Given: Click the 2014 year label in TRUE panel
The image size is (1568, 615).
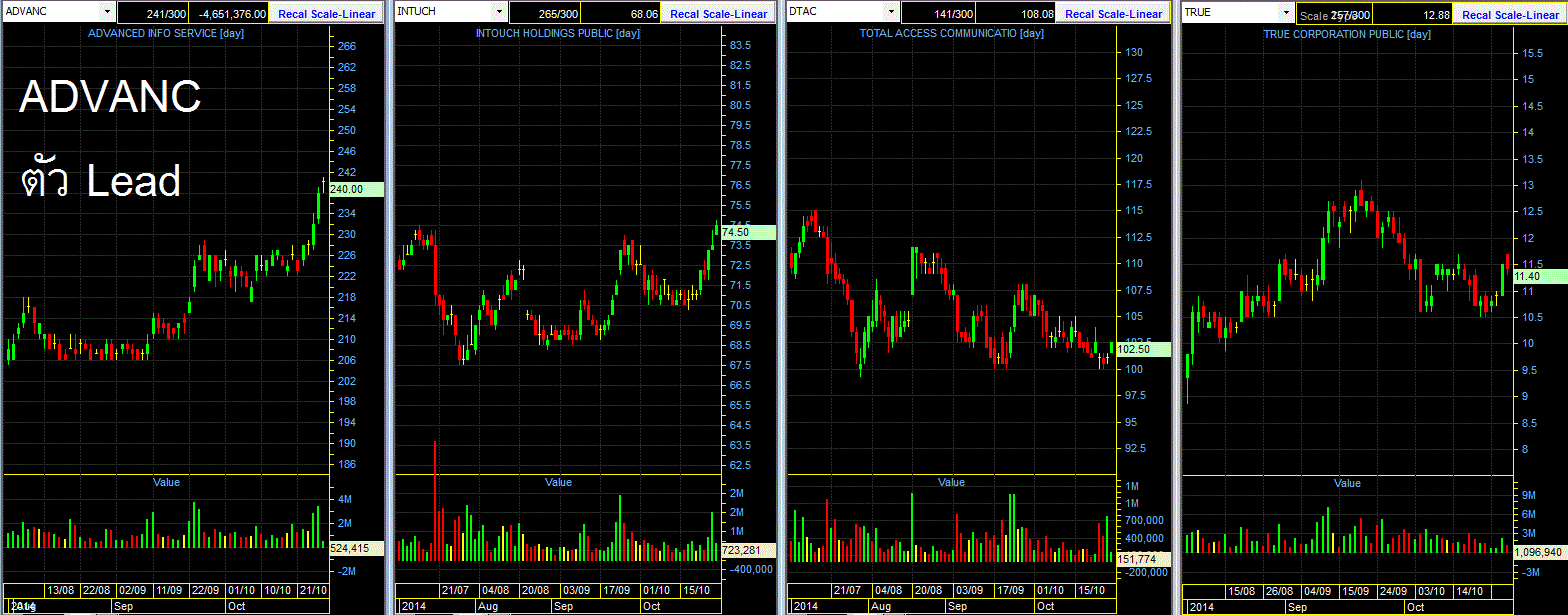Looking at the screenshot, I should (1203, 607).
